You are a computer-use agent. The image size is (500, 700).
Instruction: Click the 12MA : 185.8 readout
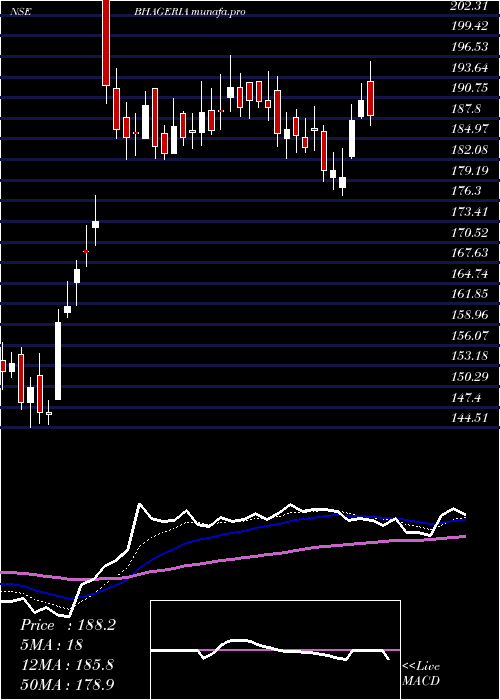point(67,665)
